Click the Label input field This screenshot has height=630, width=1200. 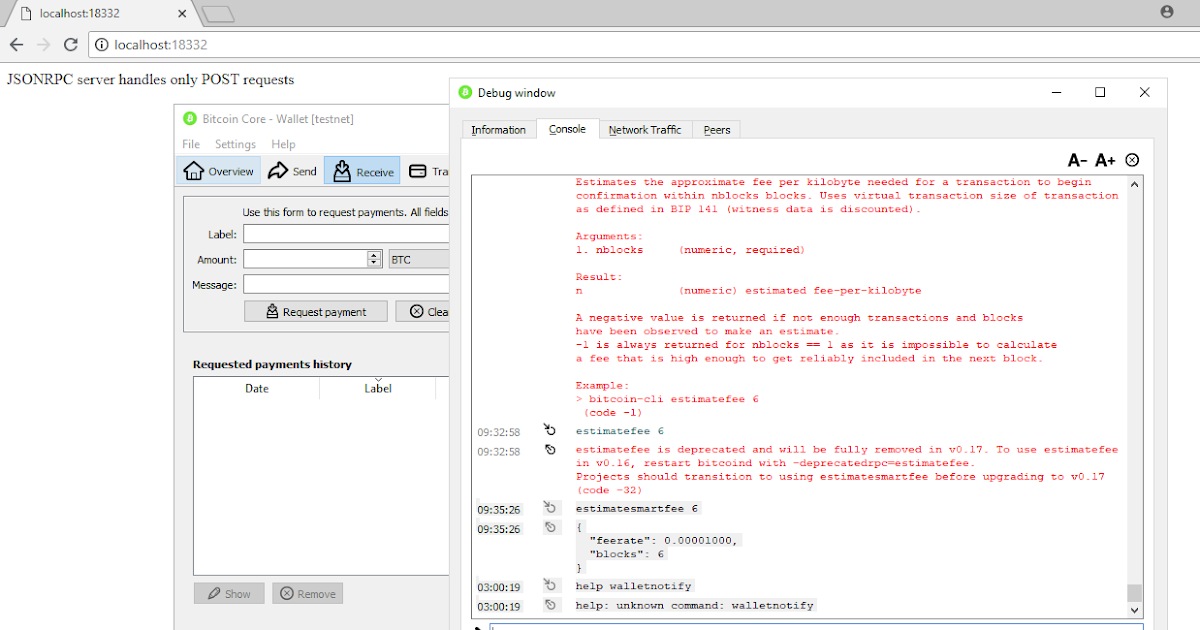click(346, 234)
